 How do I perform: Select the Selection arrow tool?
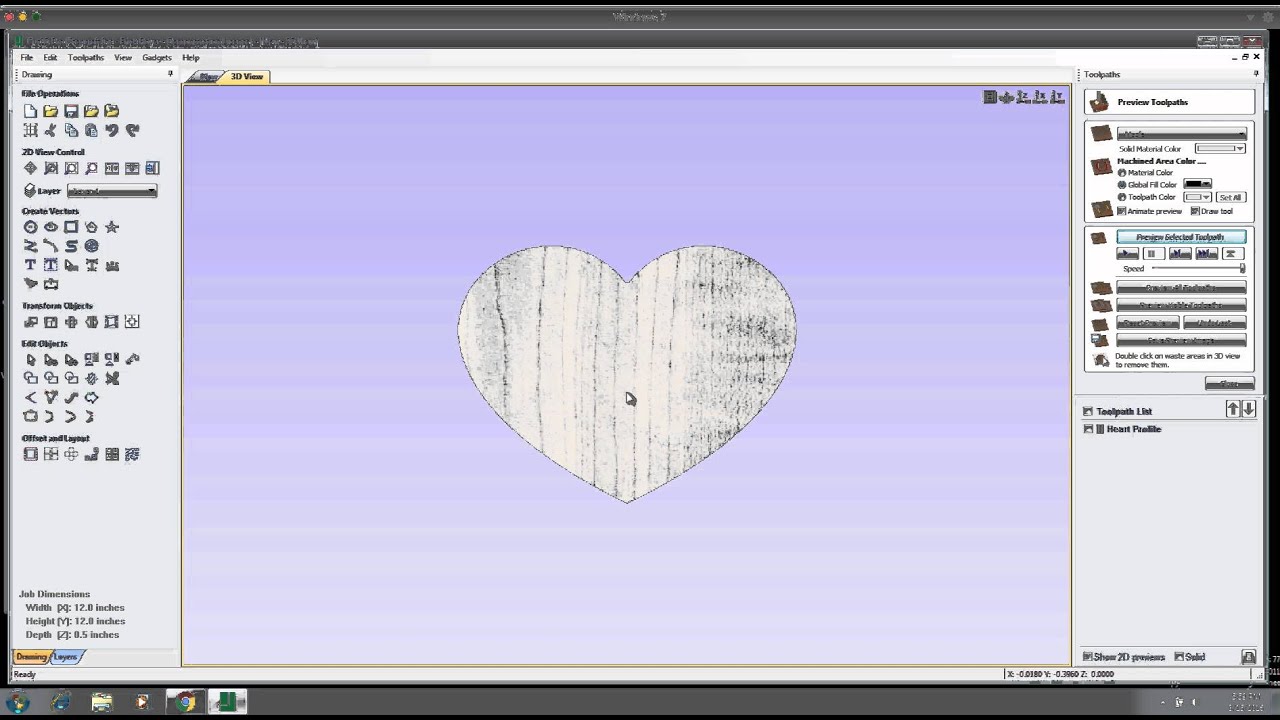tap(30, 359)
